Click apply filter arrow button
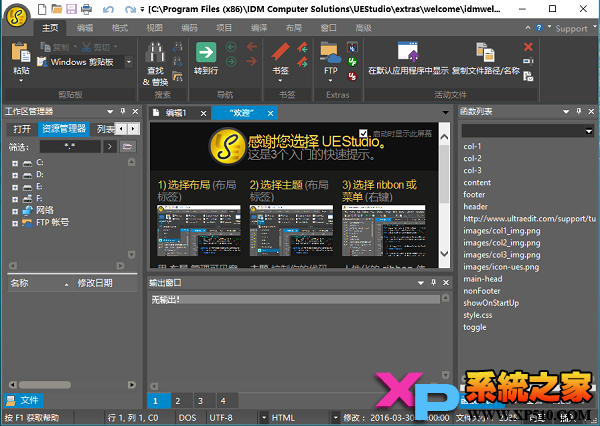The width and height of the screenshot is (600, 426). [109, 146]
